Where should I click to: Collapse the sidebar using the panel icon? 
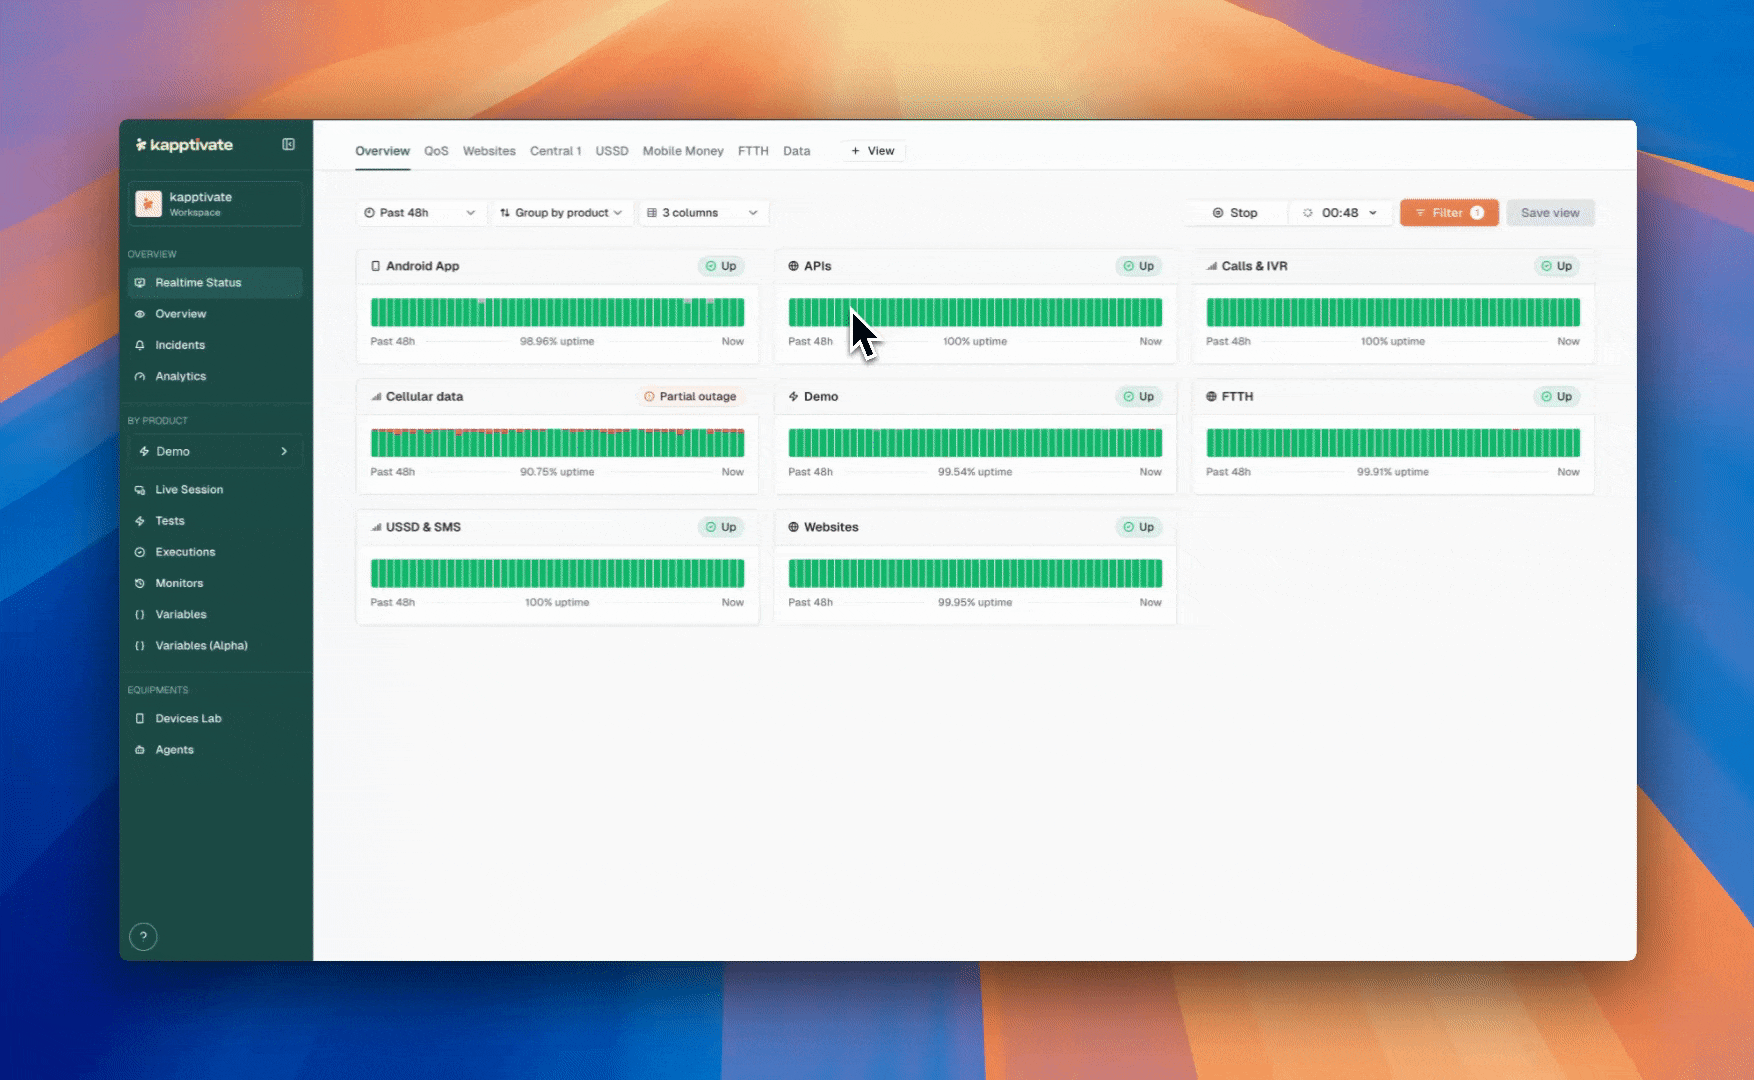point(288,144)
